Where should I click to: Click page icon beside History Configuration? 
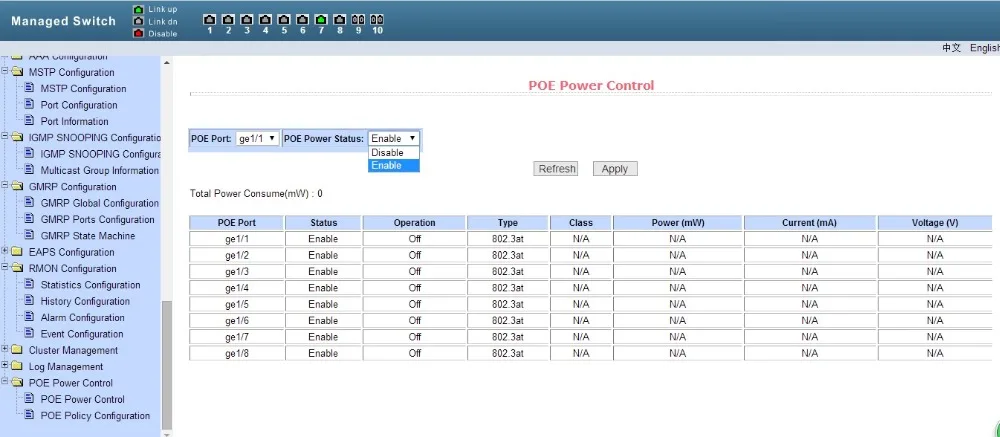(x=29, y=300)
